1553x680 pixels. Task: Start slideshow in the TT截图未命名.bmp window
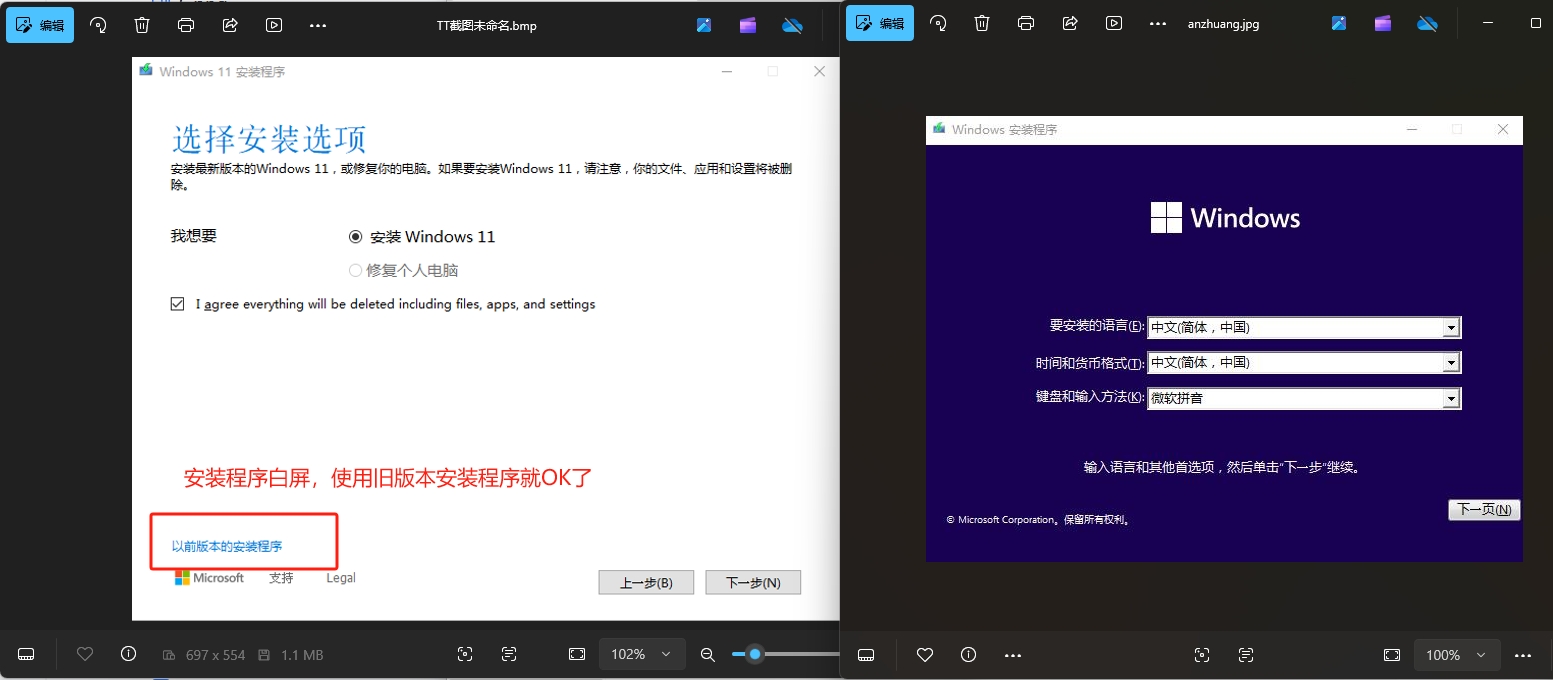click(x=274, y=25)
